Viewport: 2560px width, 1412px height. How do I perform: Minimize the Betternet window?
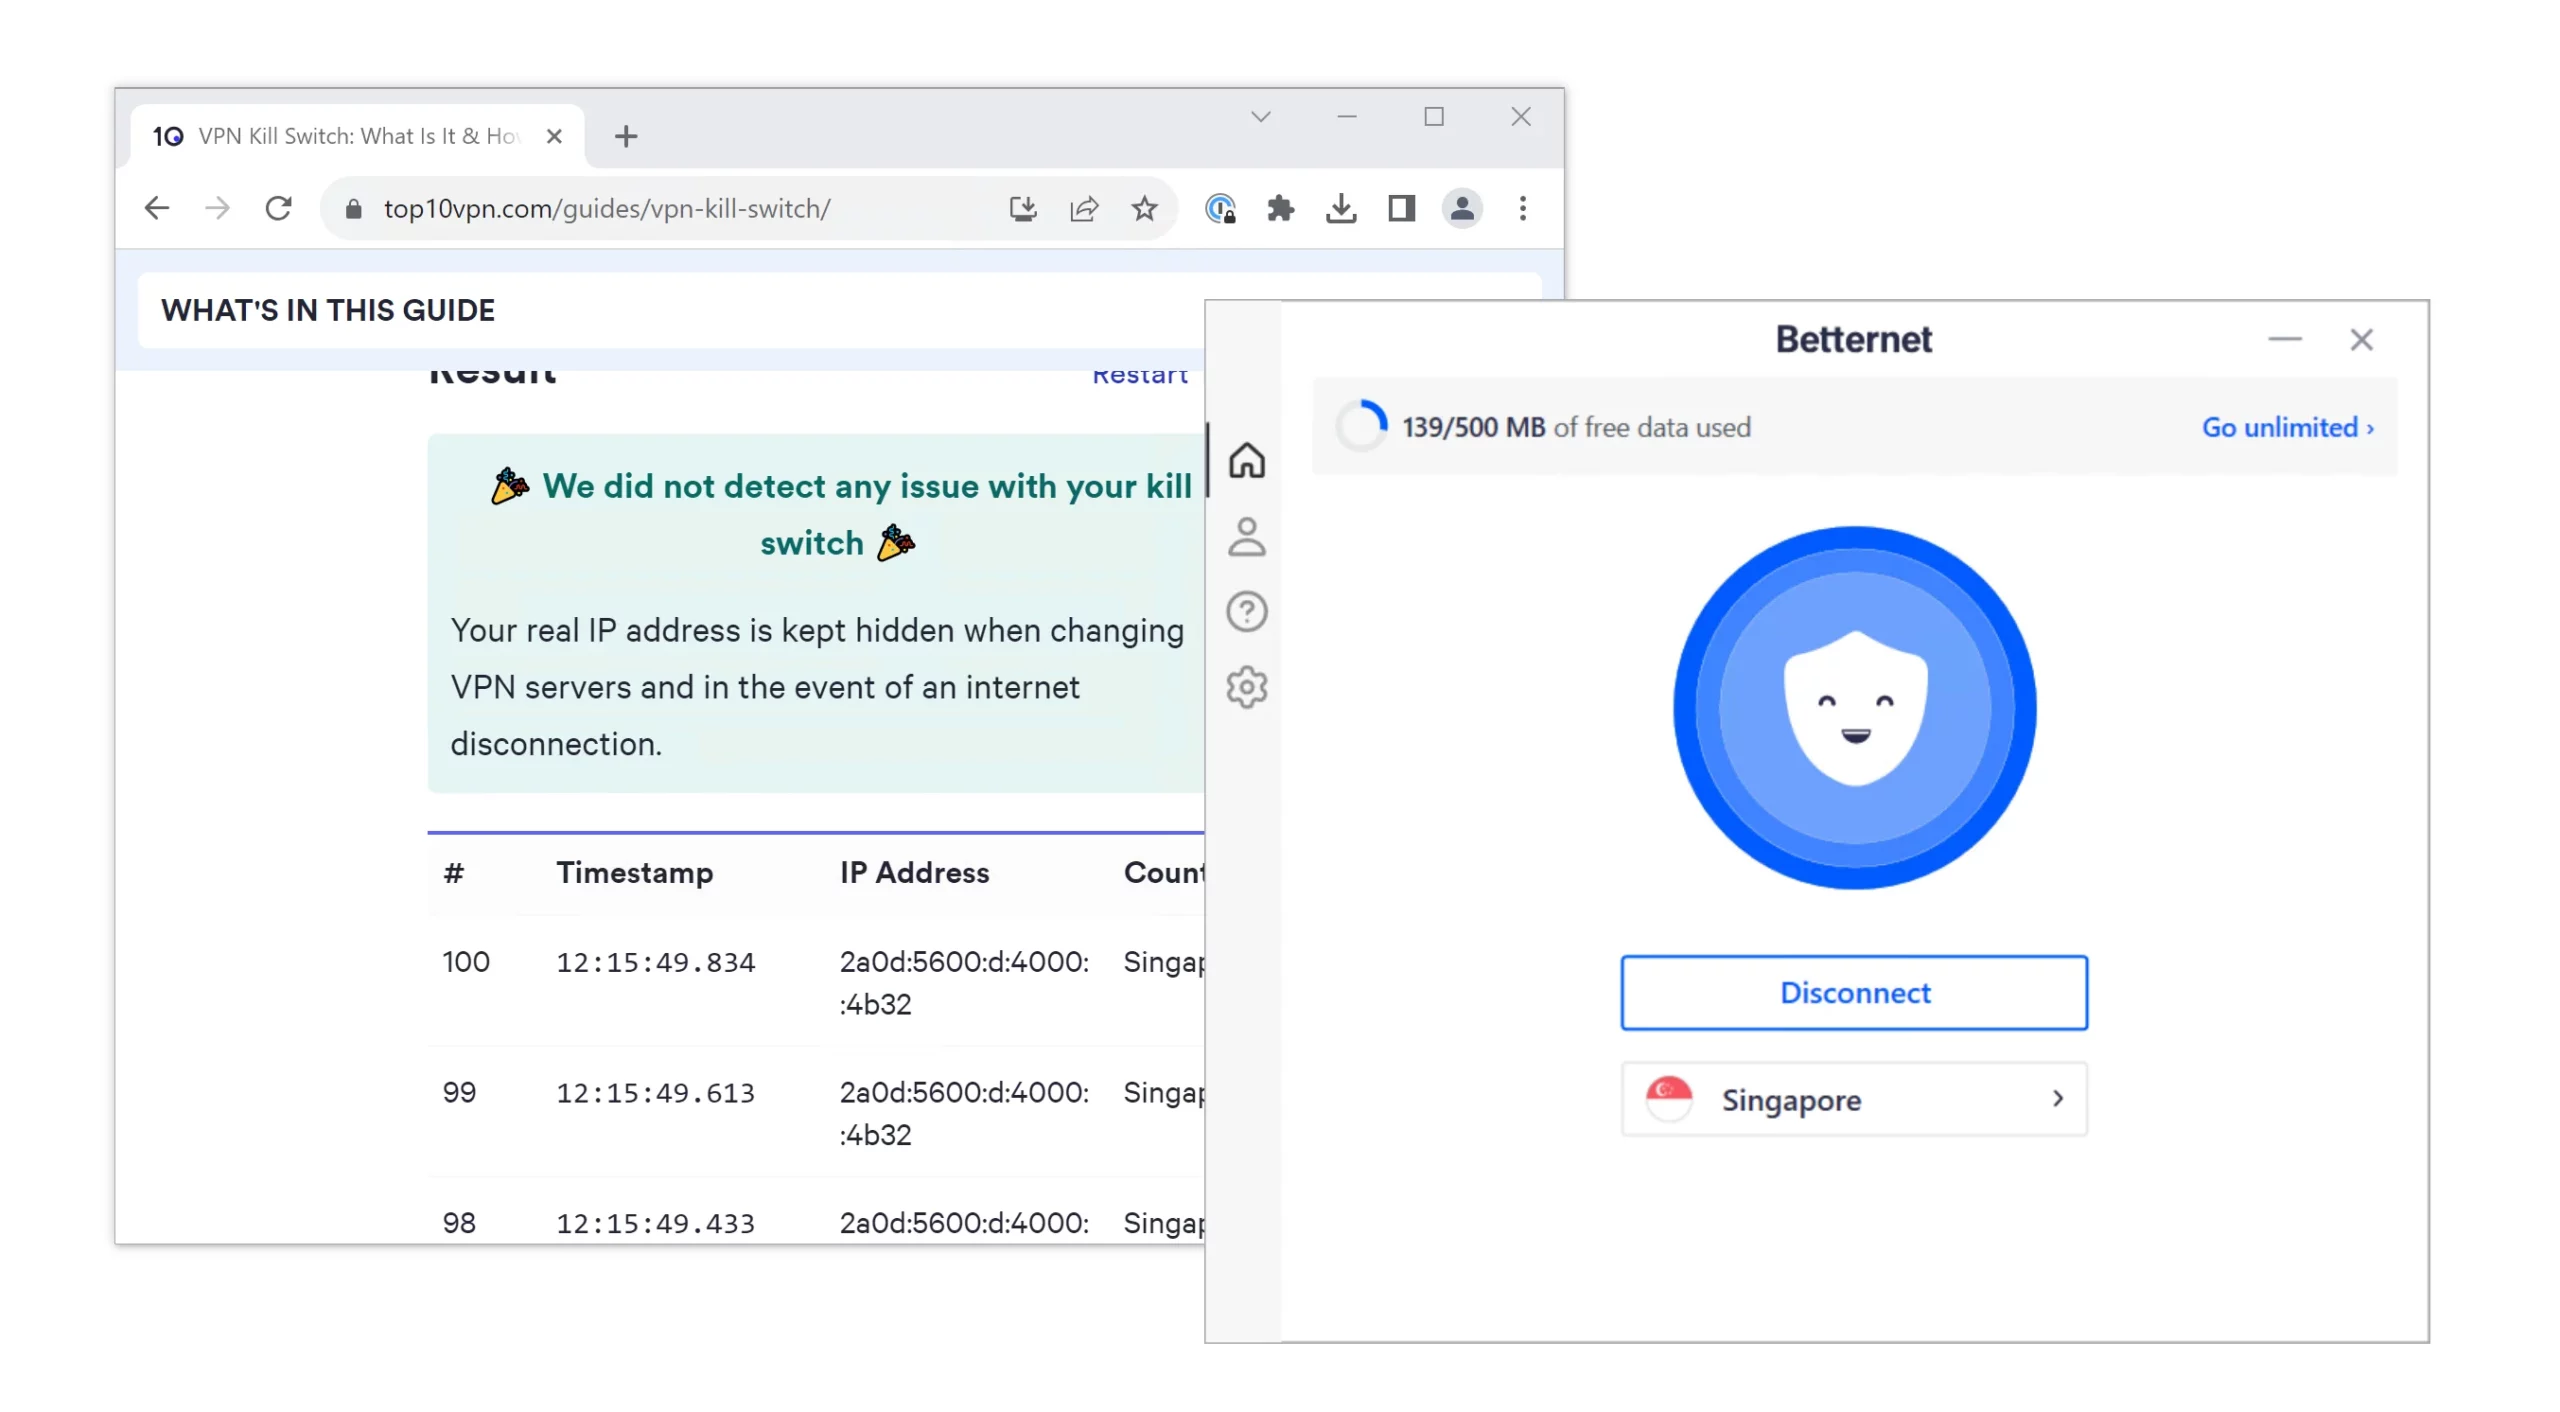coord(2284,339)
